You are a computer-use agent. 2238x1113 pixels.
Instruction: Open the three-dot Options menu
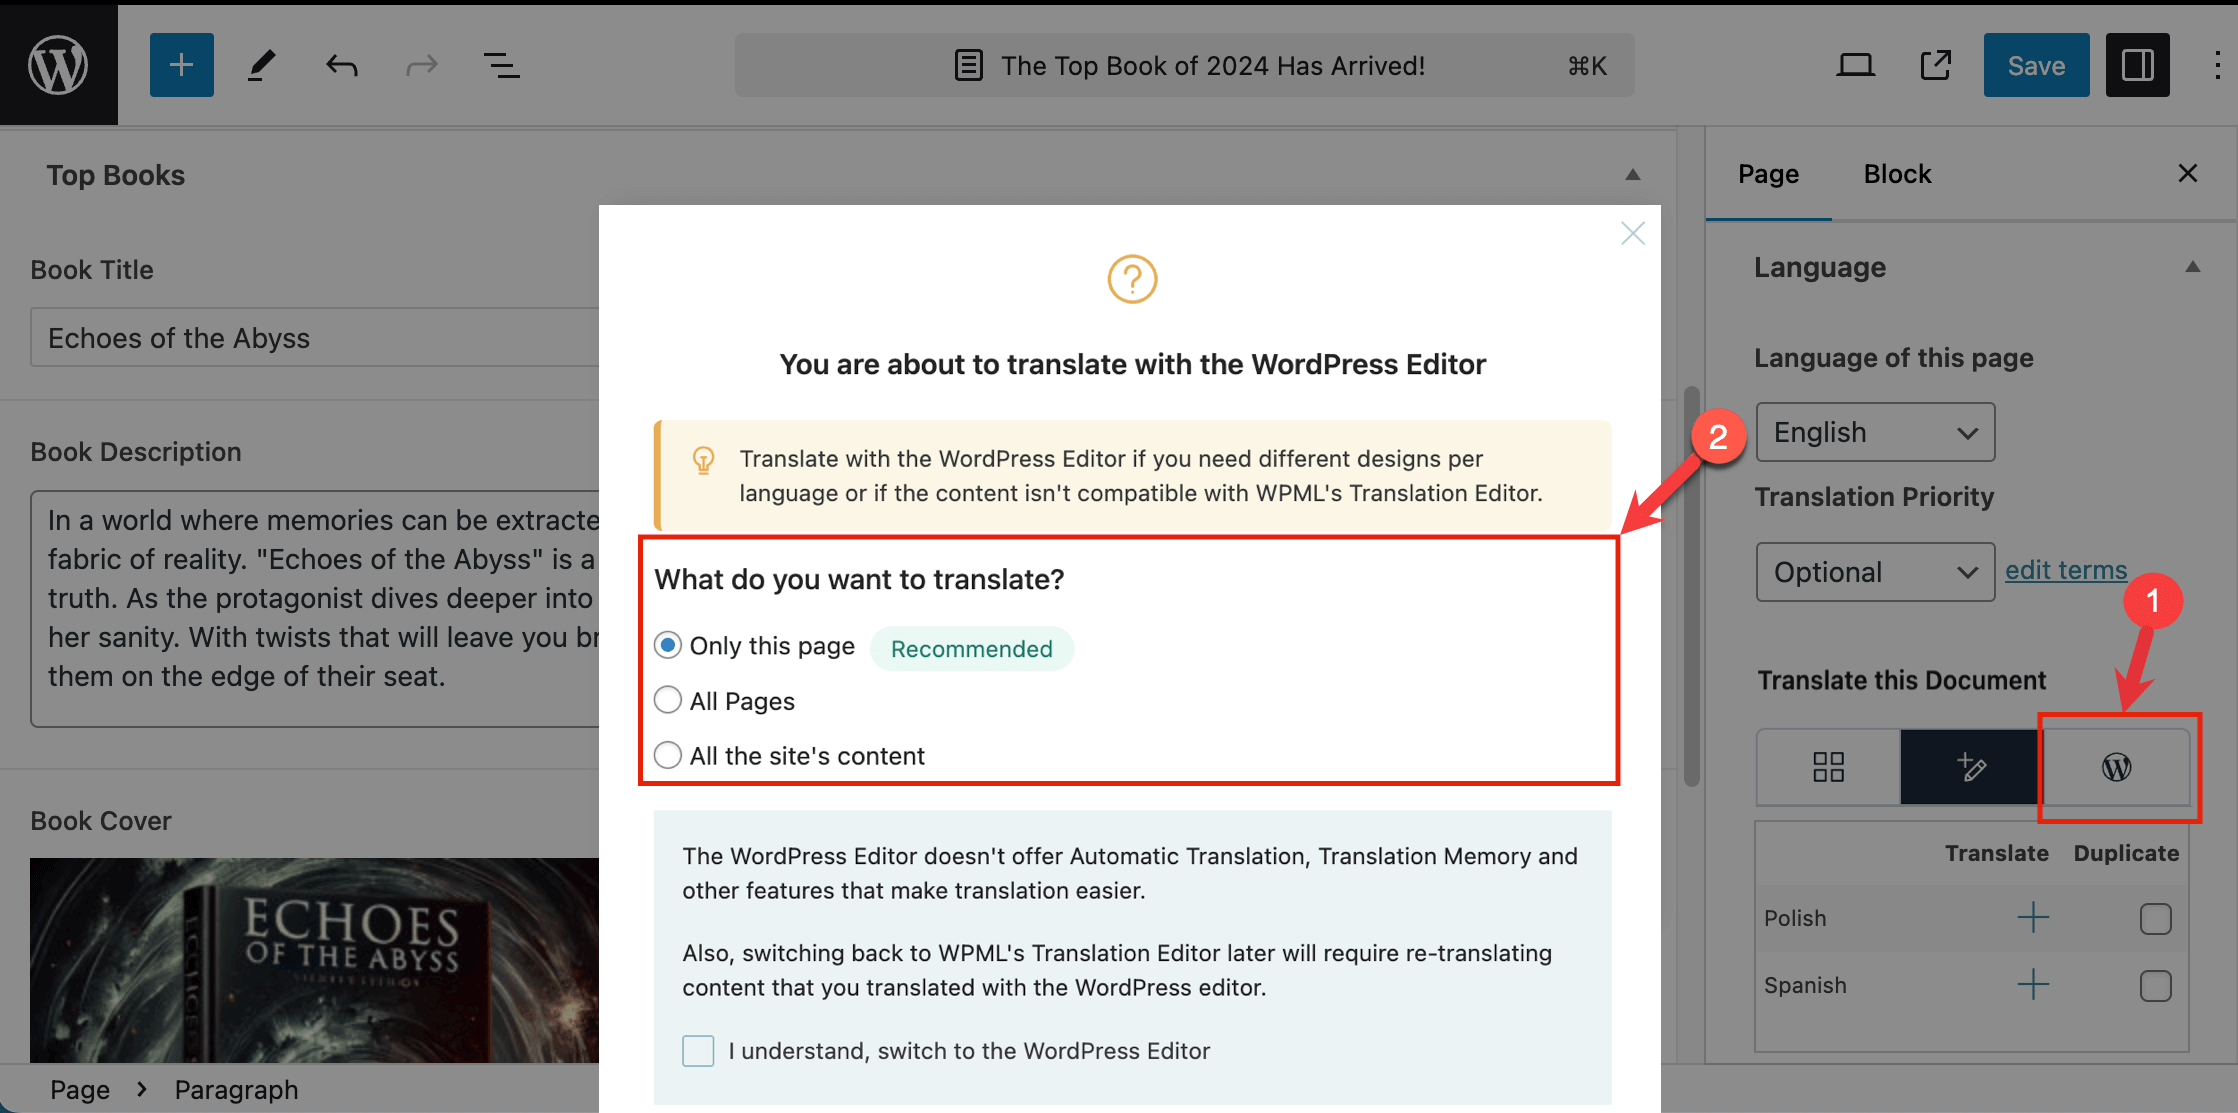coord(2217,65)
